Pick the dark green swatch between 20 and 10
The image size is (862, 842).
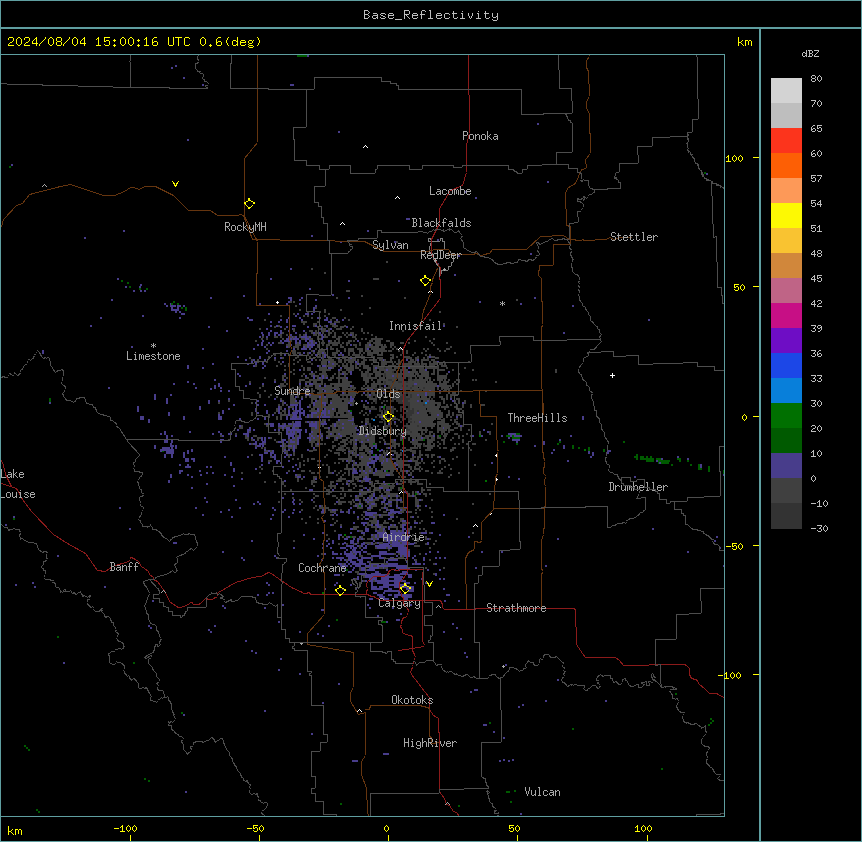(x=786, y=441)
